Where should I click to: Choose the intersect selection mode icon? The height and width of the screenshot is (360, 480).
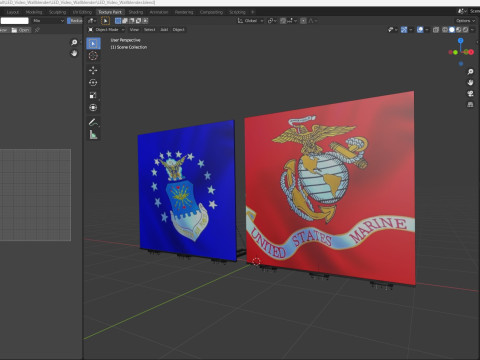coord(145,21)
